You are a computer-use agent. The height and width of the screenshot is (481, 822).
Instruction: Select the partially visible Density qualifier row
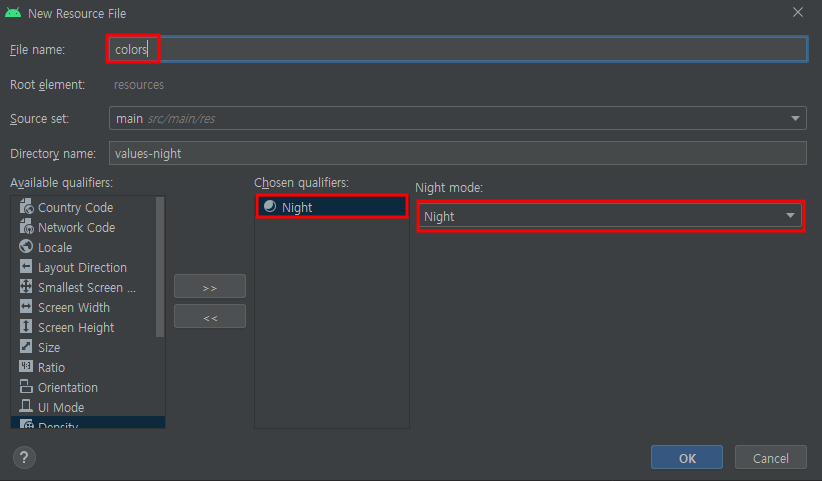tap(88, 422)
